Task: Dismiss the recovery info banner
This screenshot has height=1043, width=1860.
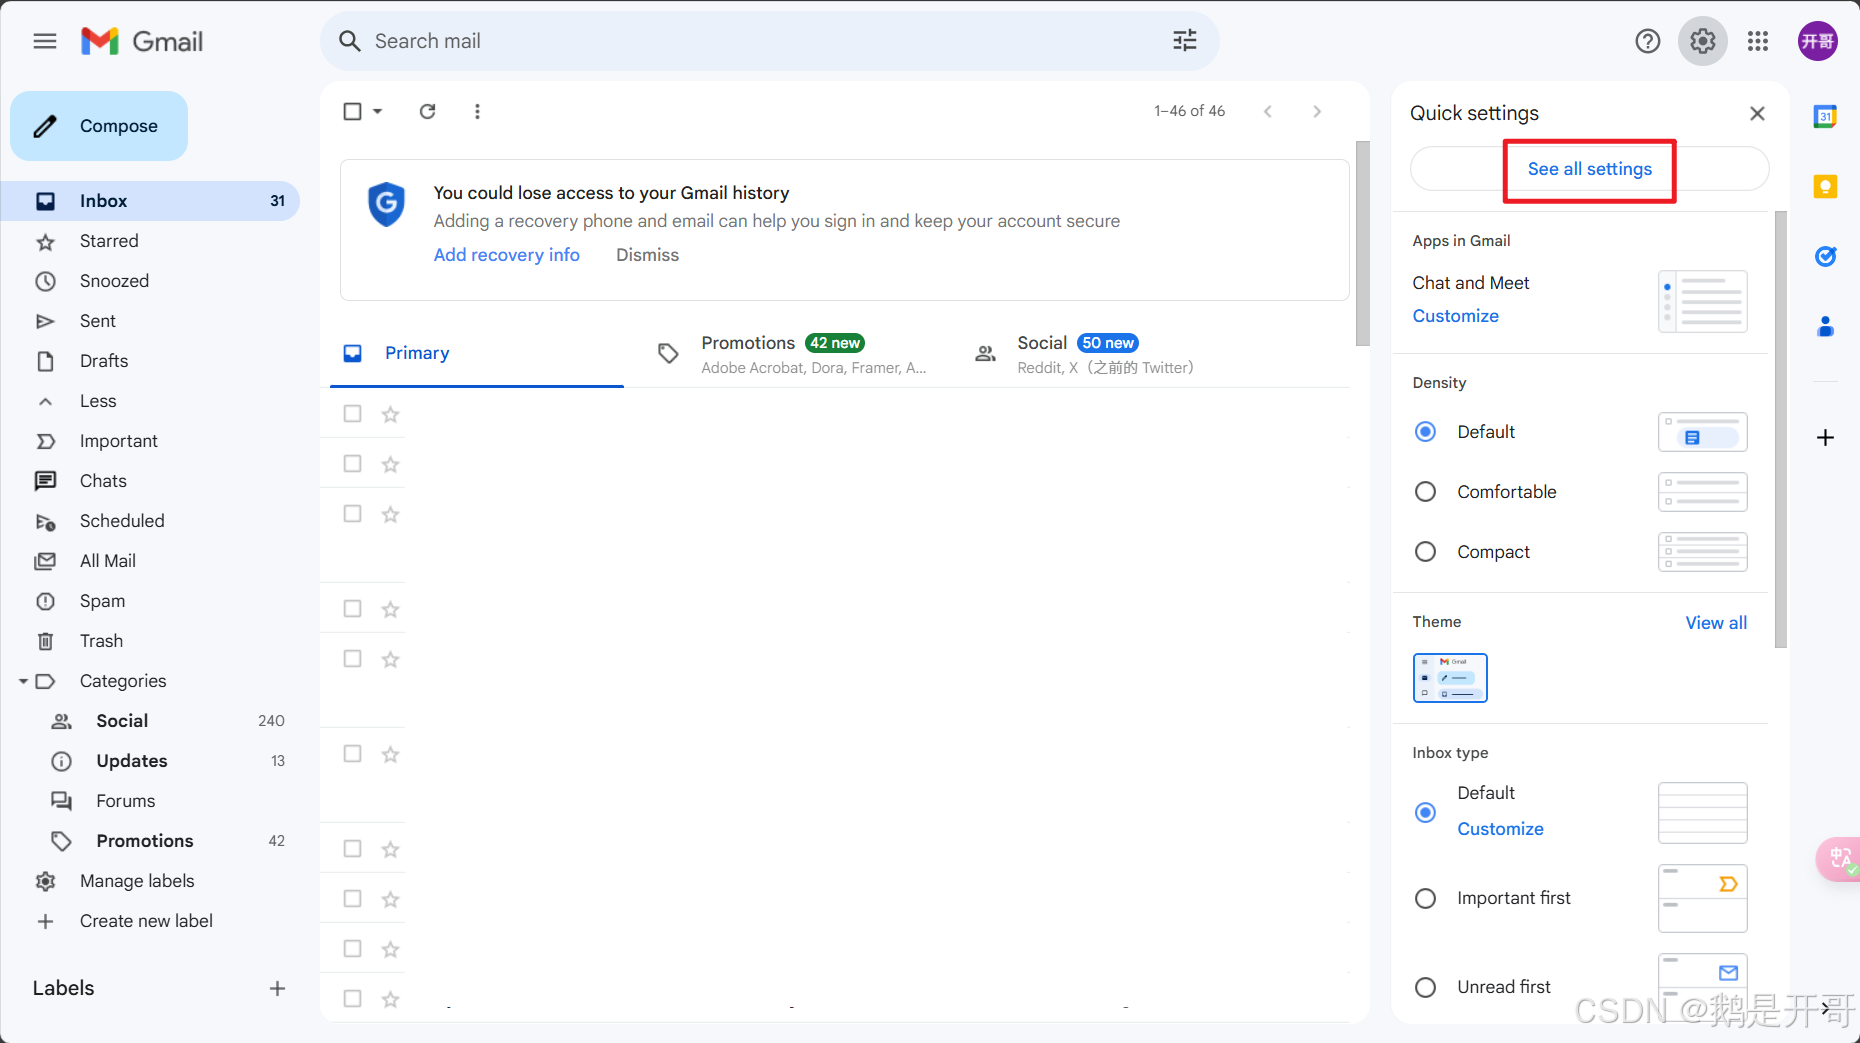Action: point(647,255)
